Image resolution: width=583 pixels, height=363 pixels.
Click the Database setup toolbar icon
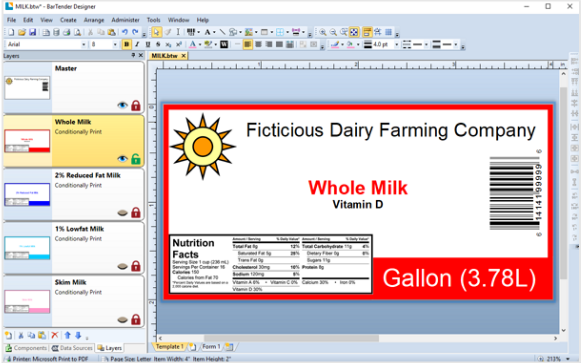(x=56, y=32)
